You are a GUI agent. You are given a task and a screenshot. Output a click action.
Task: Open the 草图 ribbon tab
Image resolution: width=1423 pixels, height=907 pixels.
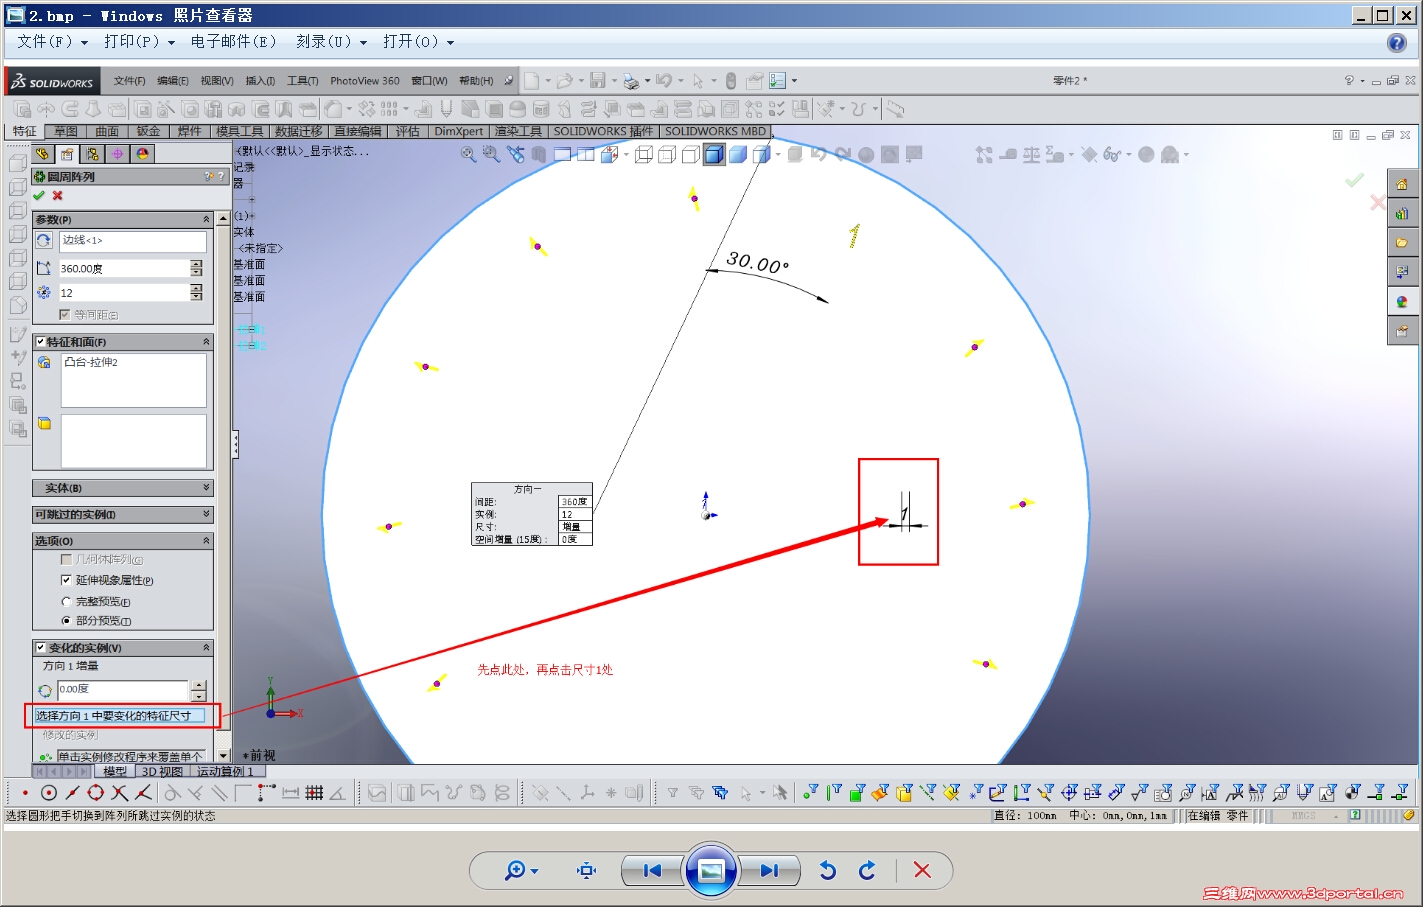coord(66,132)
